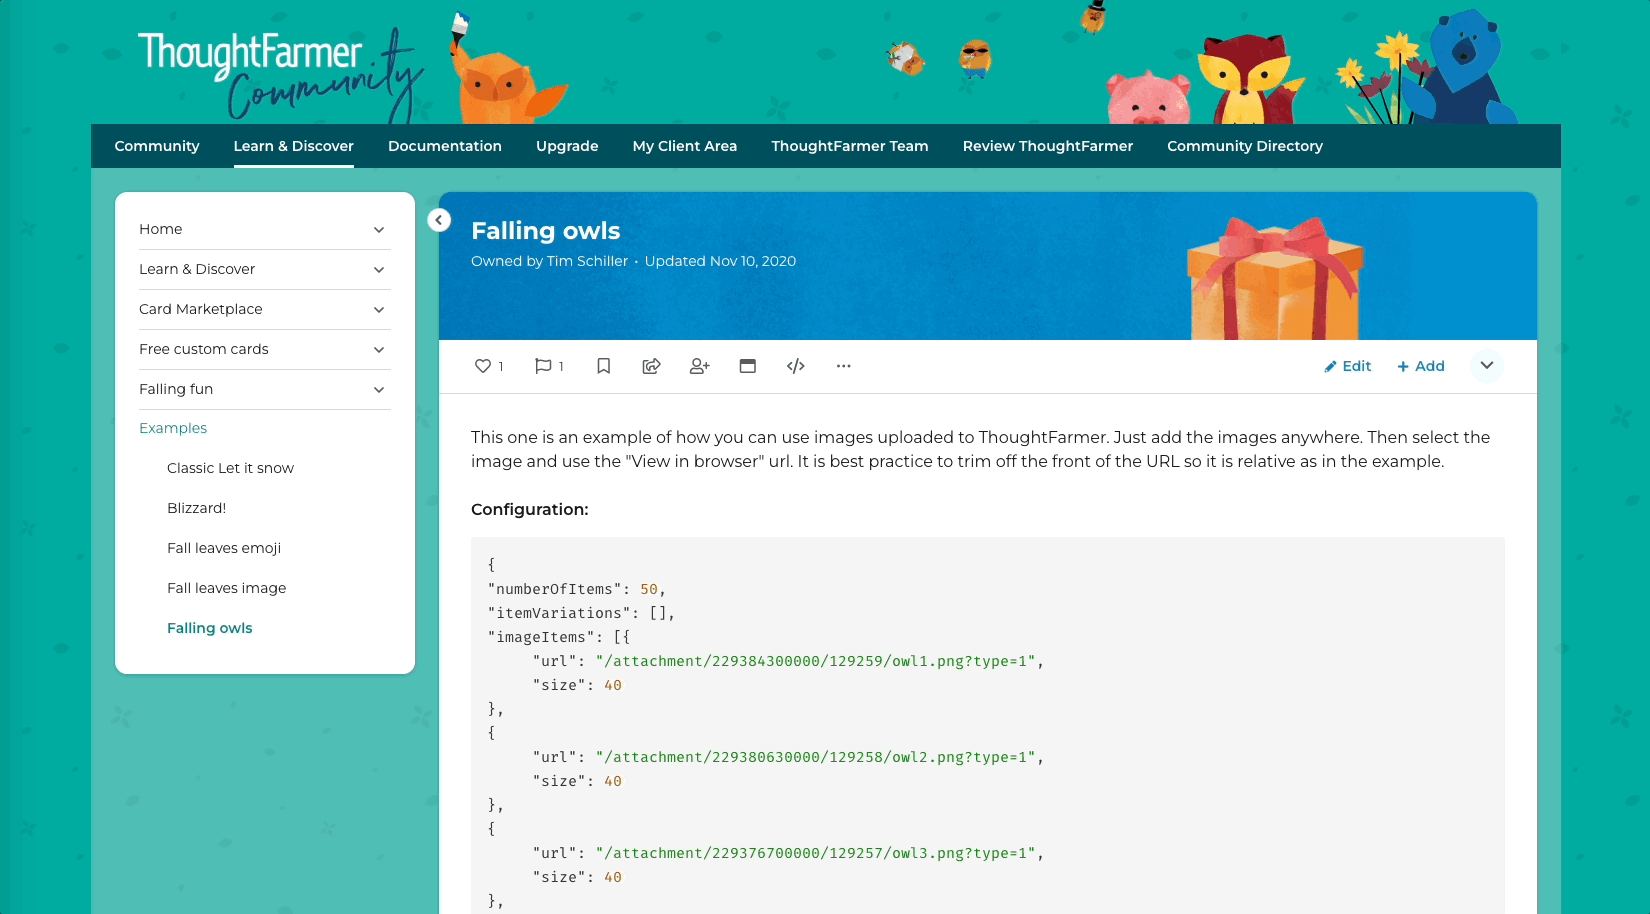The height and width of the screenshot is (914, 1650).
Task: Click the window layout icon
Action: pyautogui.click(x=748, y=366)
